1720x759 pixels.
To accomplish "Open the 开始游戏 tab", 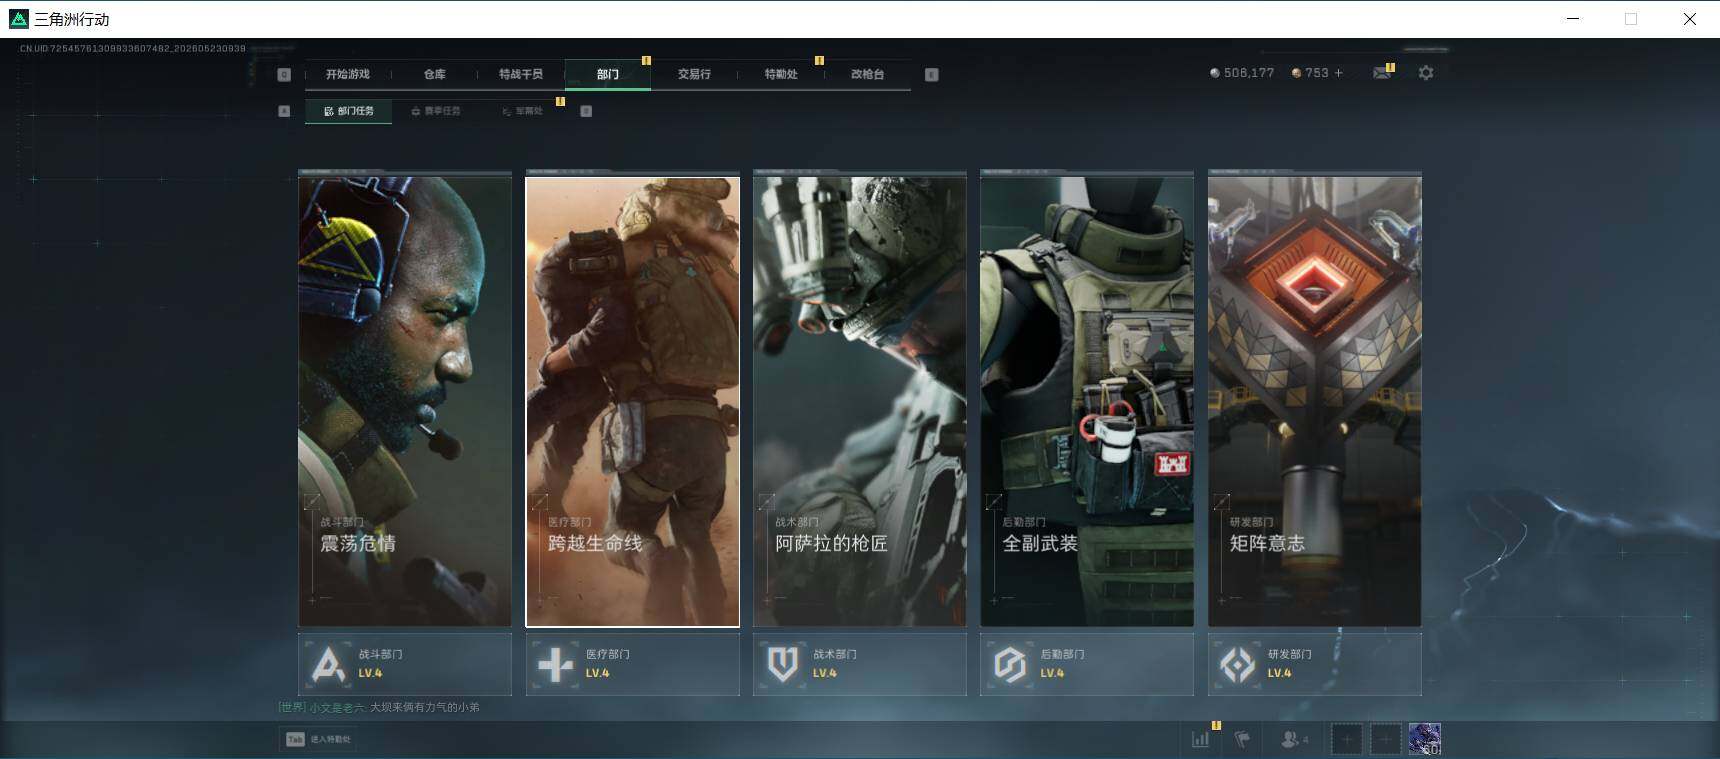I will click(347, 74).
